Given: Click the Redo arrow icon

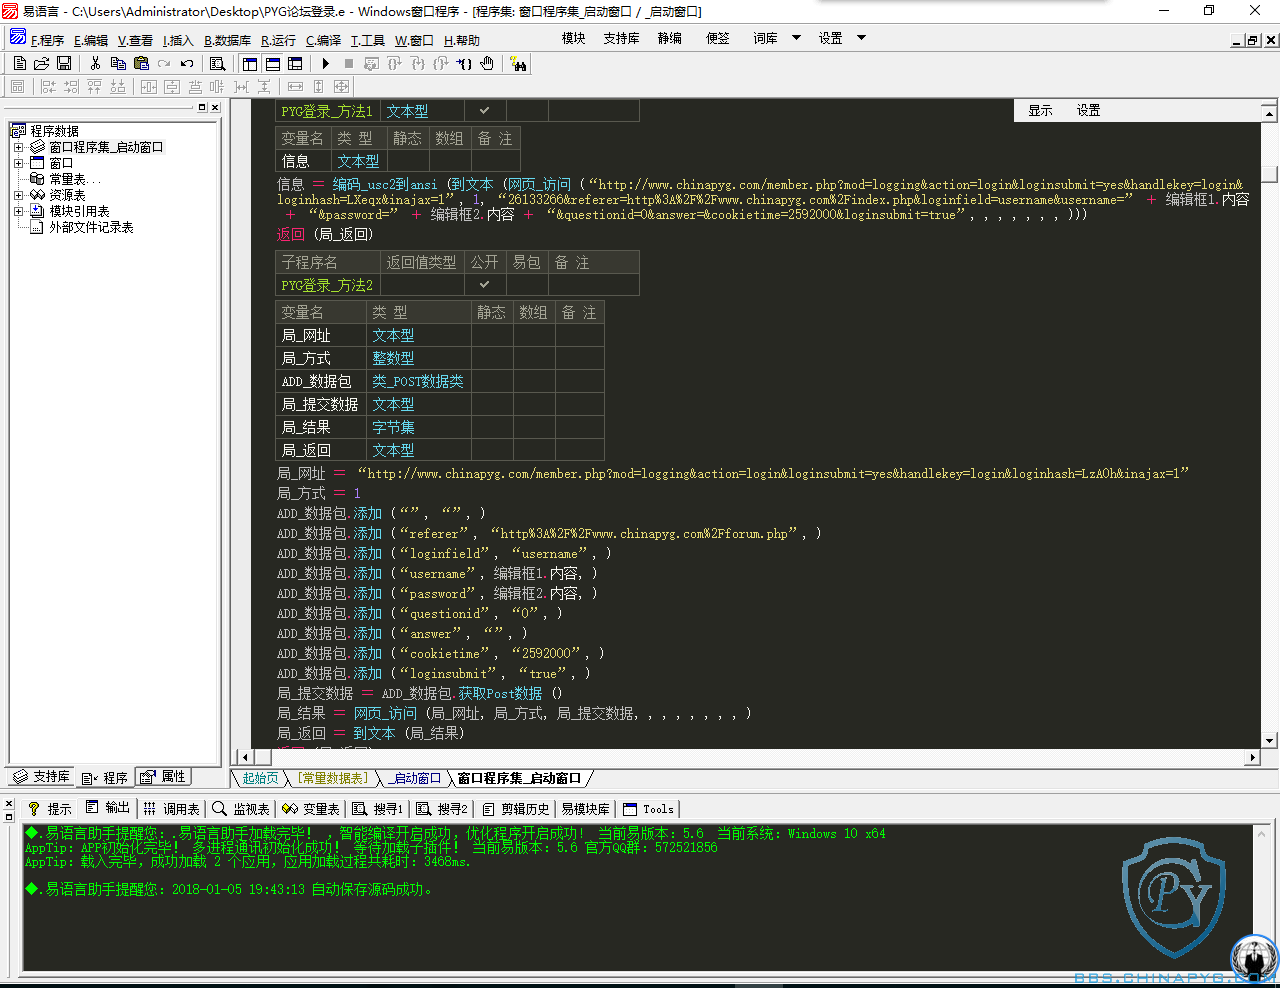Looking at the screenshot, I should [x=164, y=63].
